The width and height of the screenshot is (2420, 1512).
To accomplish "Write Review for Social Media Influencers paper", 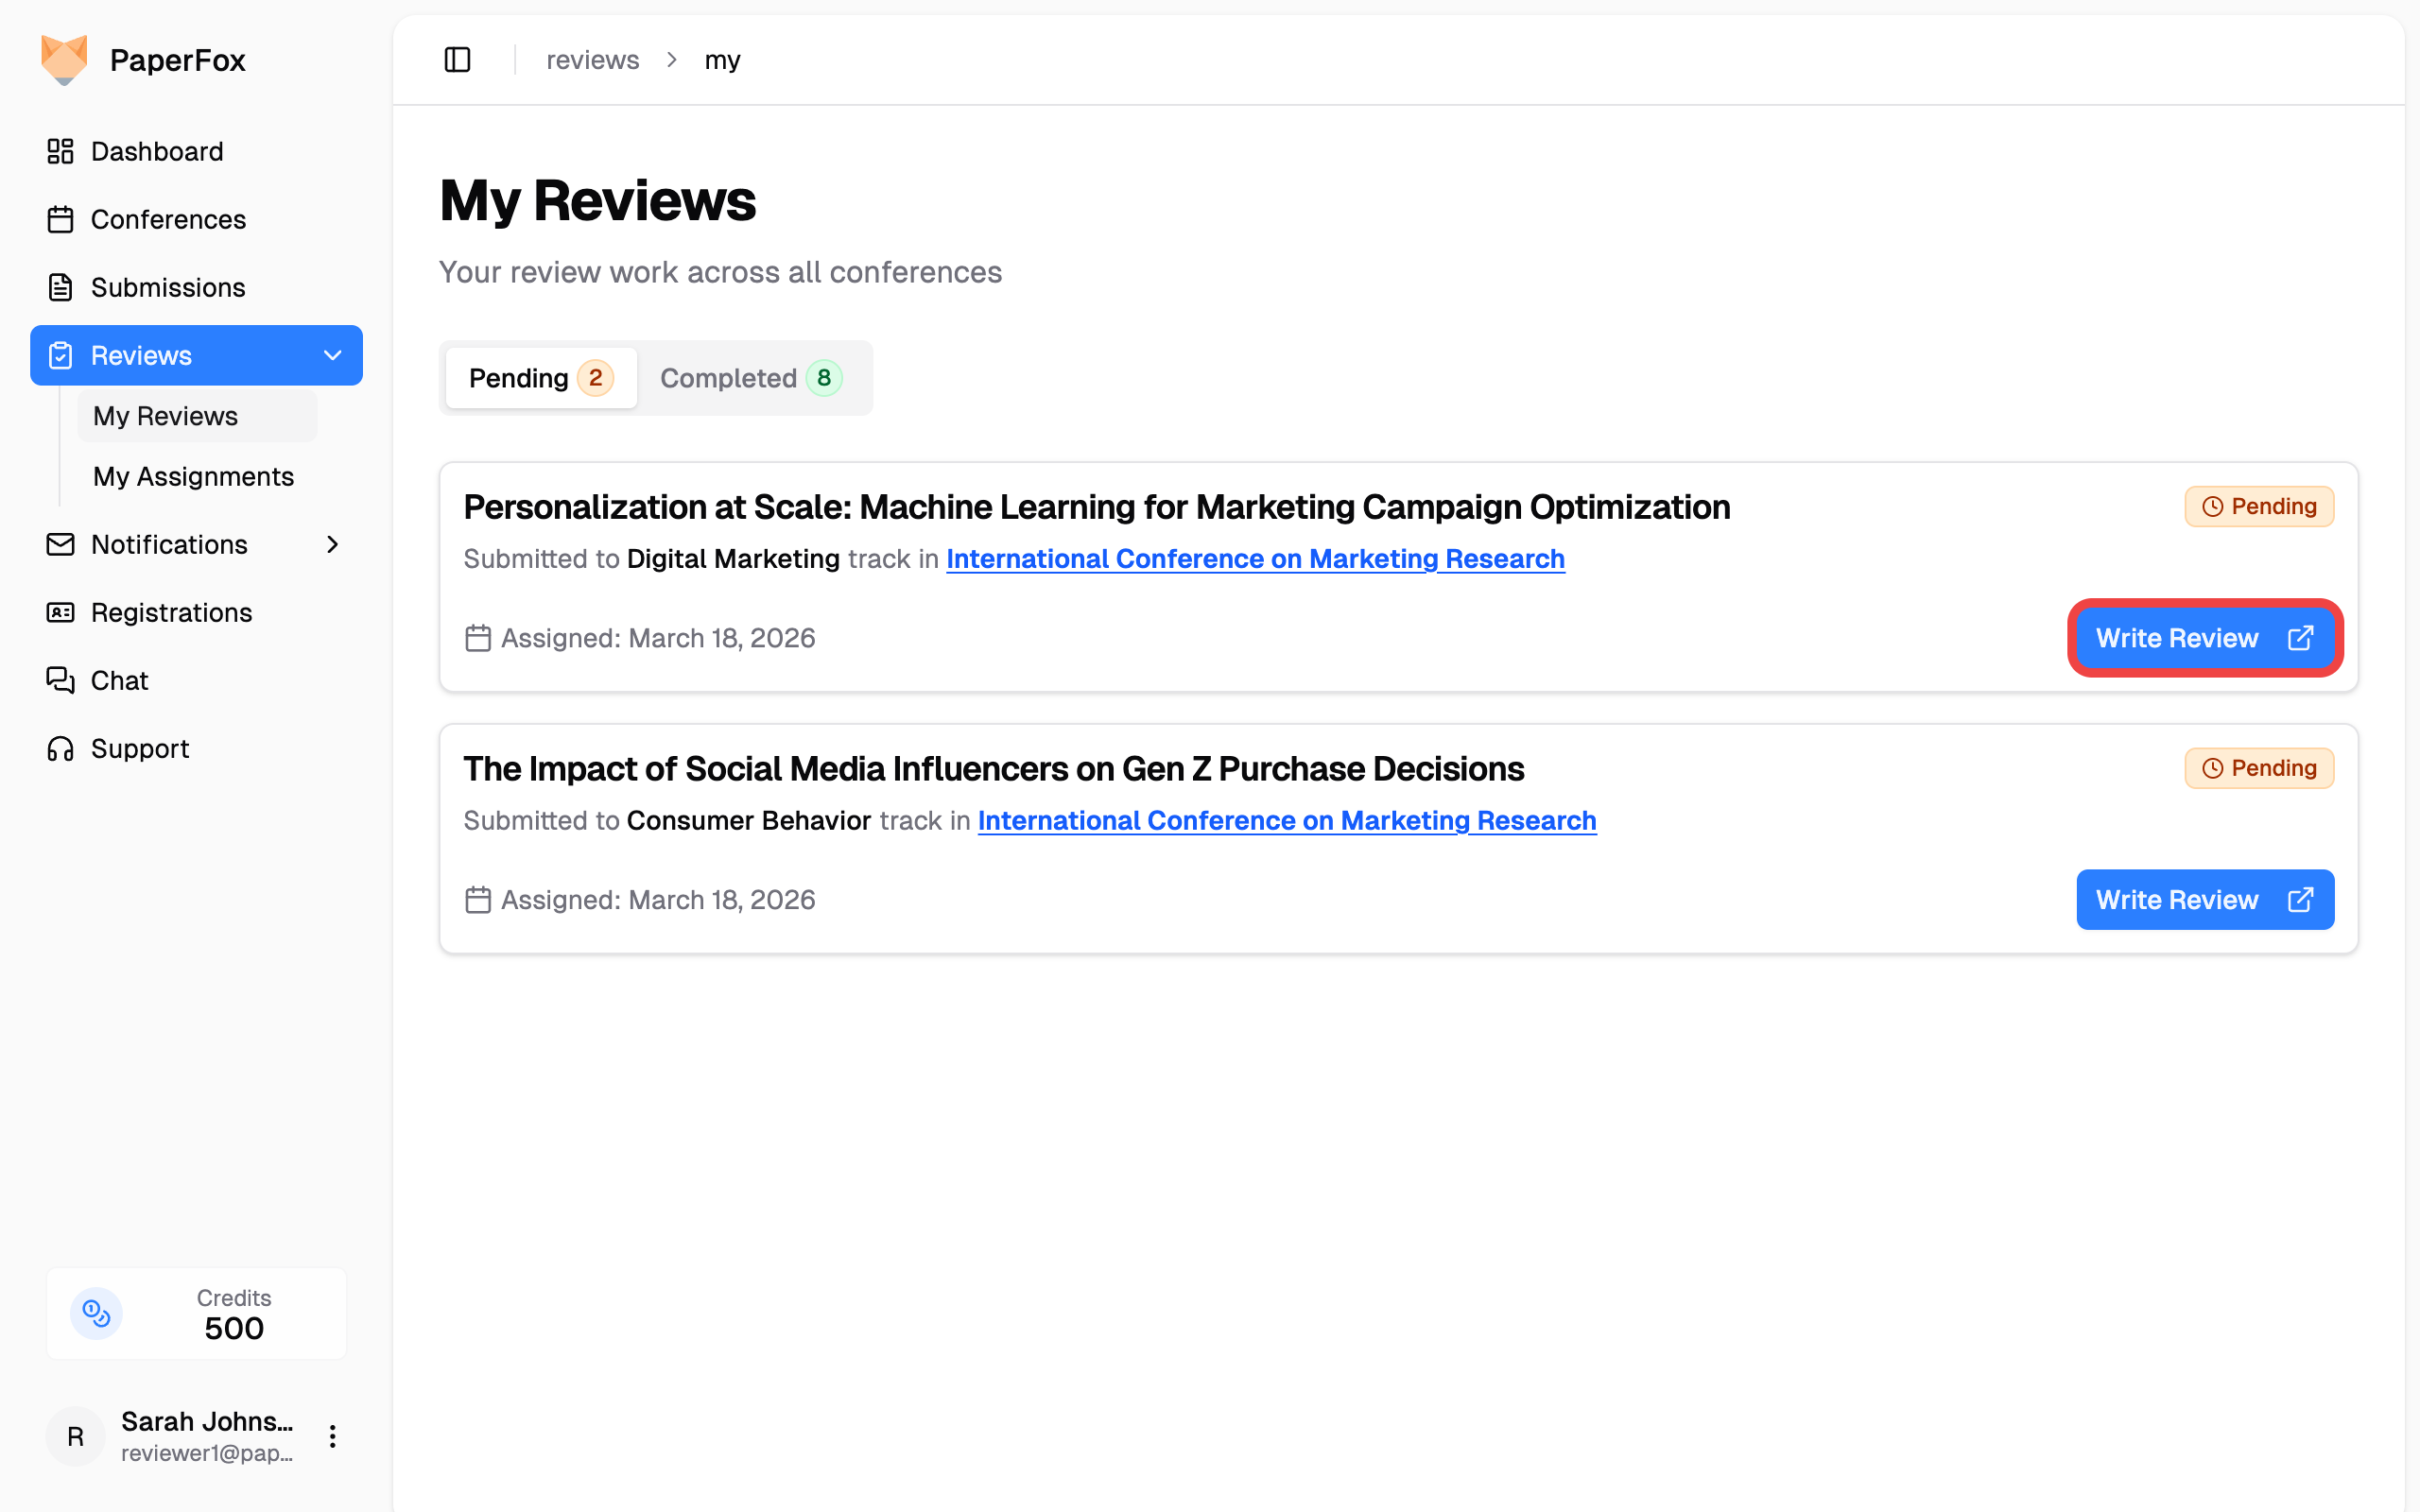I will click(x=2204, y=899).
